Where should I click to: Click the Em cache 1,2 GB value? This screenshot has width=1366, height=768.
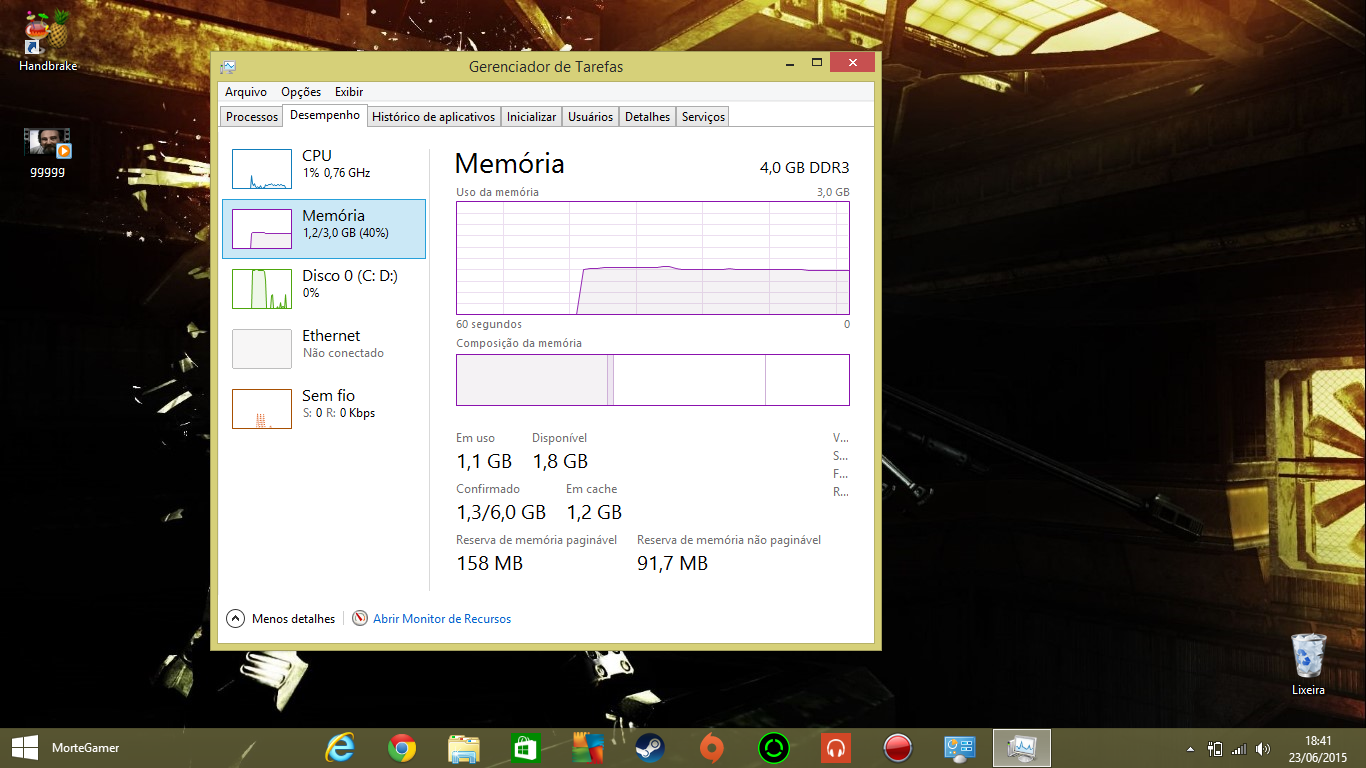pyautogui.click(x=594, y=512)
